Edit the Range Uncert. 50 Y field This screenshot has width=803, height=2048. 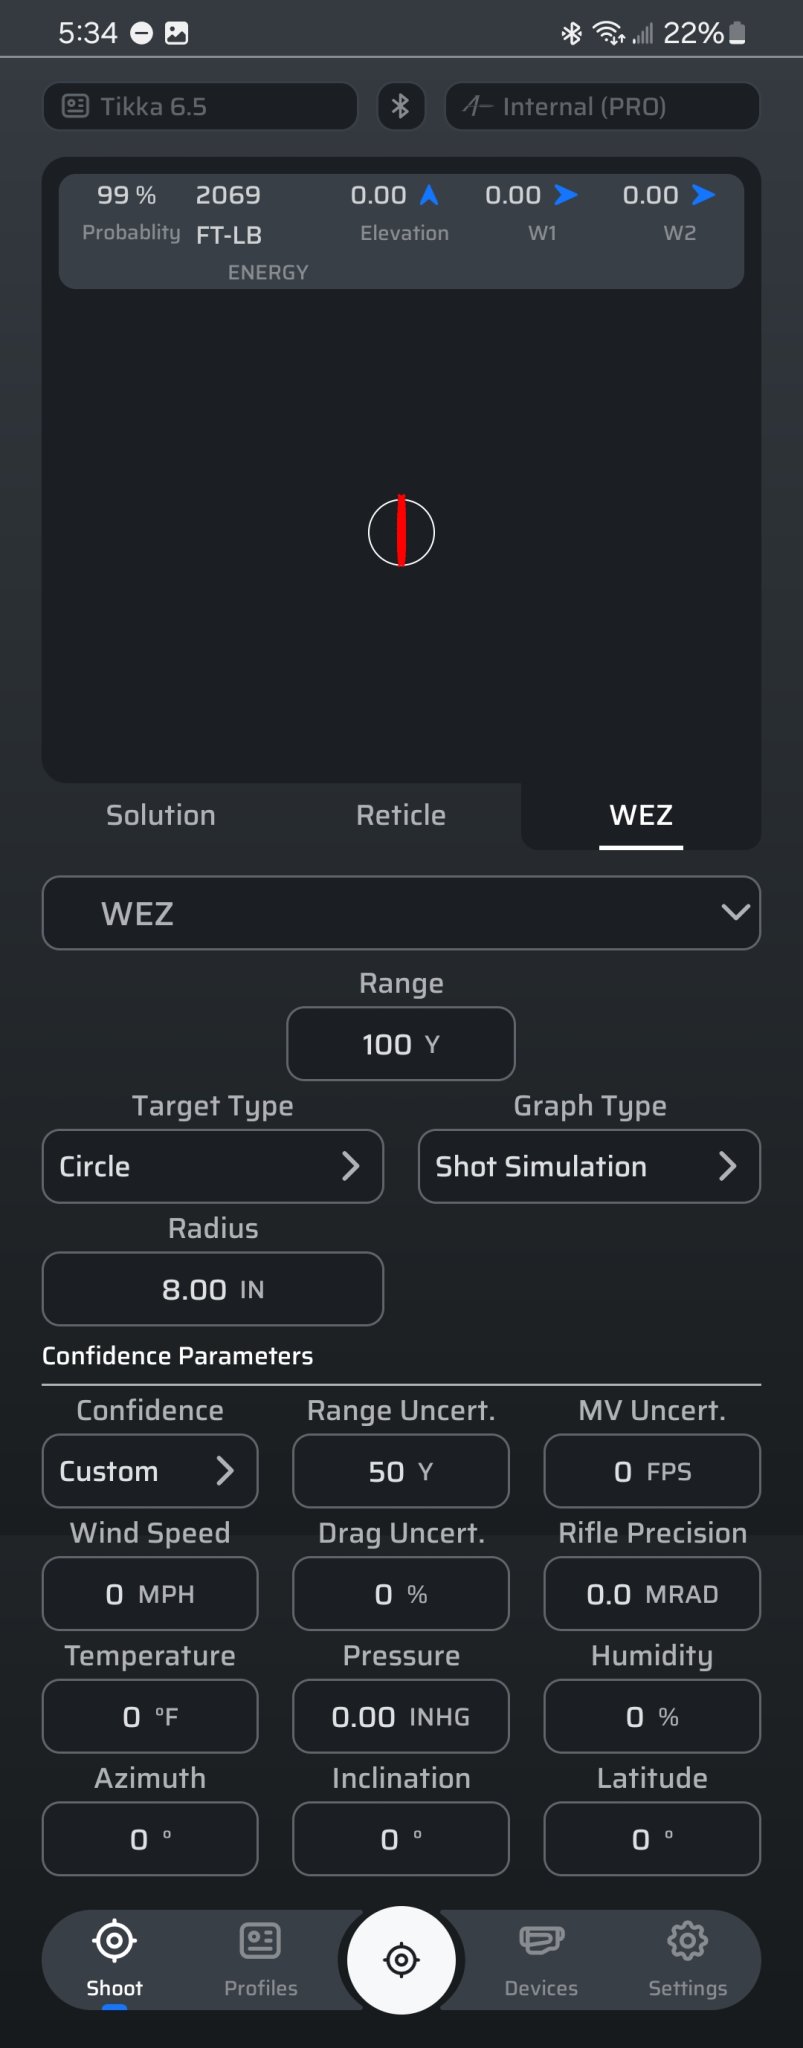[401, 1471]
